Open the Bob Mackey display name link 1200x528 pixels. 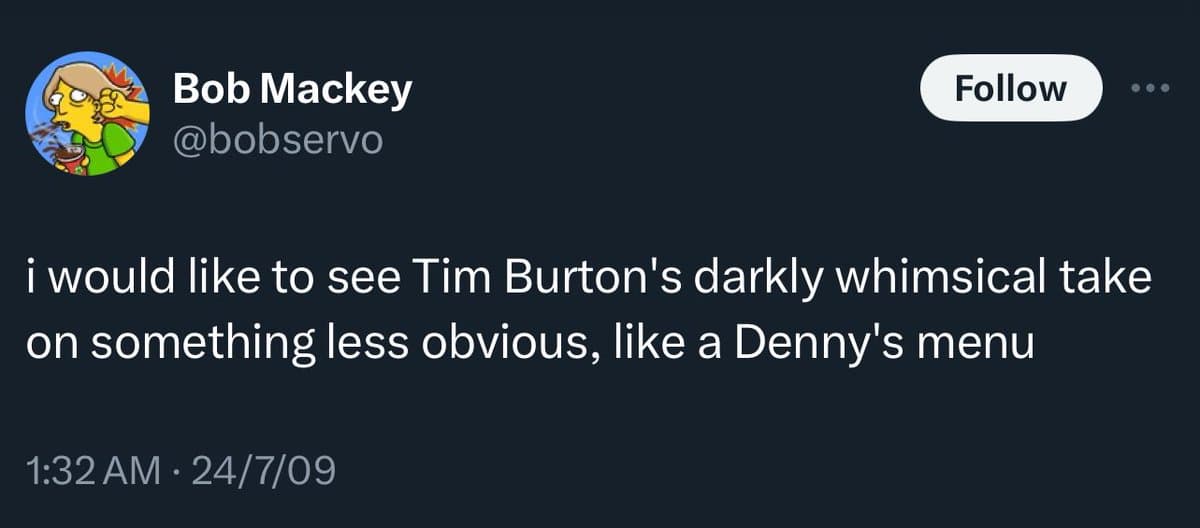292,90
